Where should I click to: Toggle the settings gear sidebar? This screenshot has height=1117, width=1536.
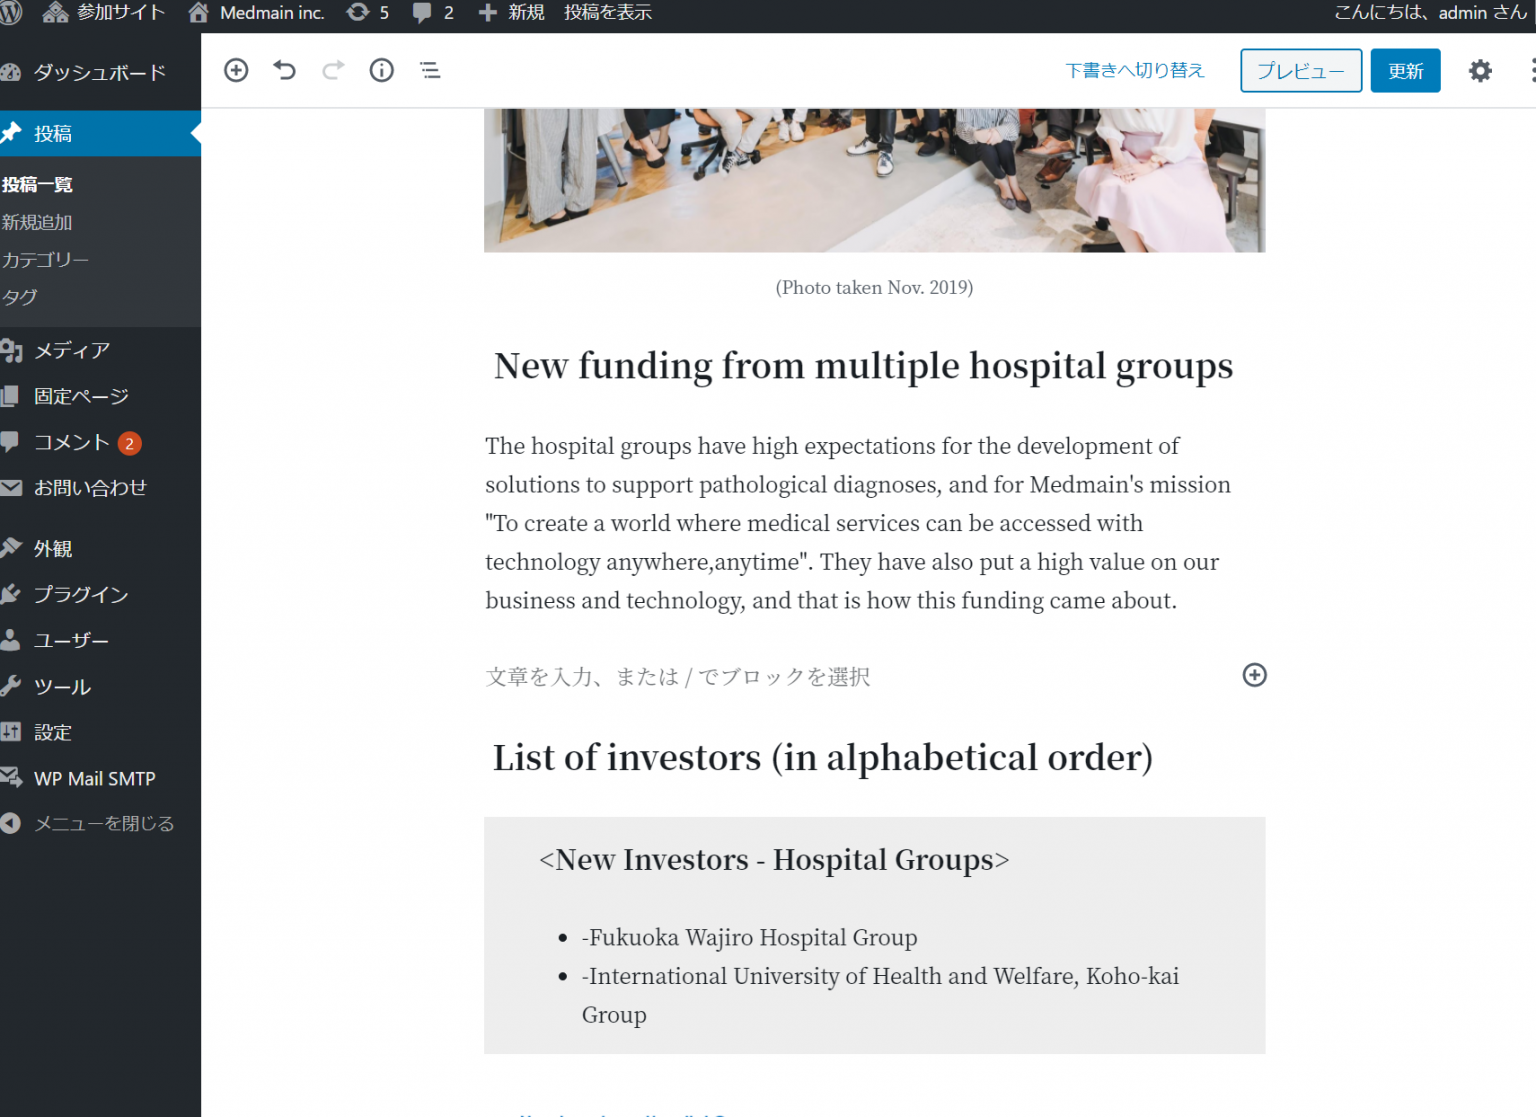(1480, 71)
